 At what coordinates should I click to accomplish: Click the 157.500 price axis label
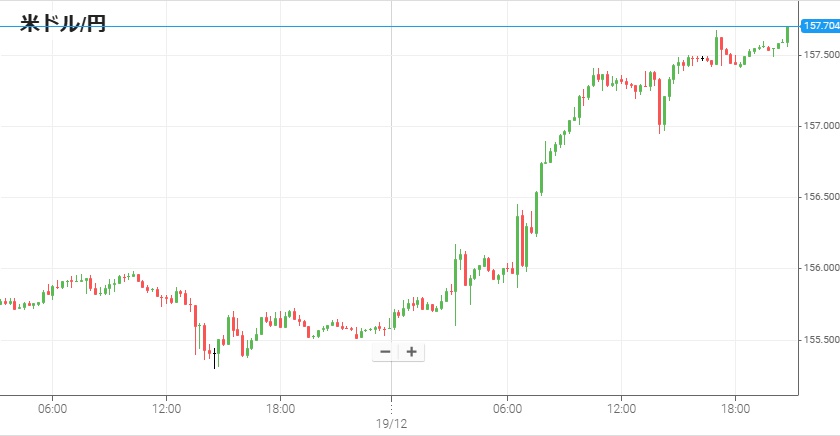820,54
